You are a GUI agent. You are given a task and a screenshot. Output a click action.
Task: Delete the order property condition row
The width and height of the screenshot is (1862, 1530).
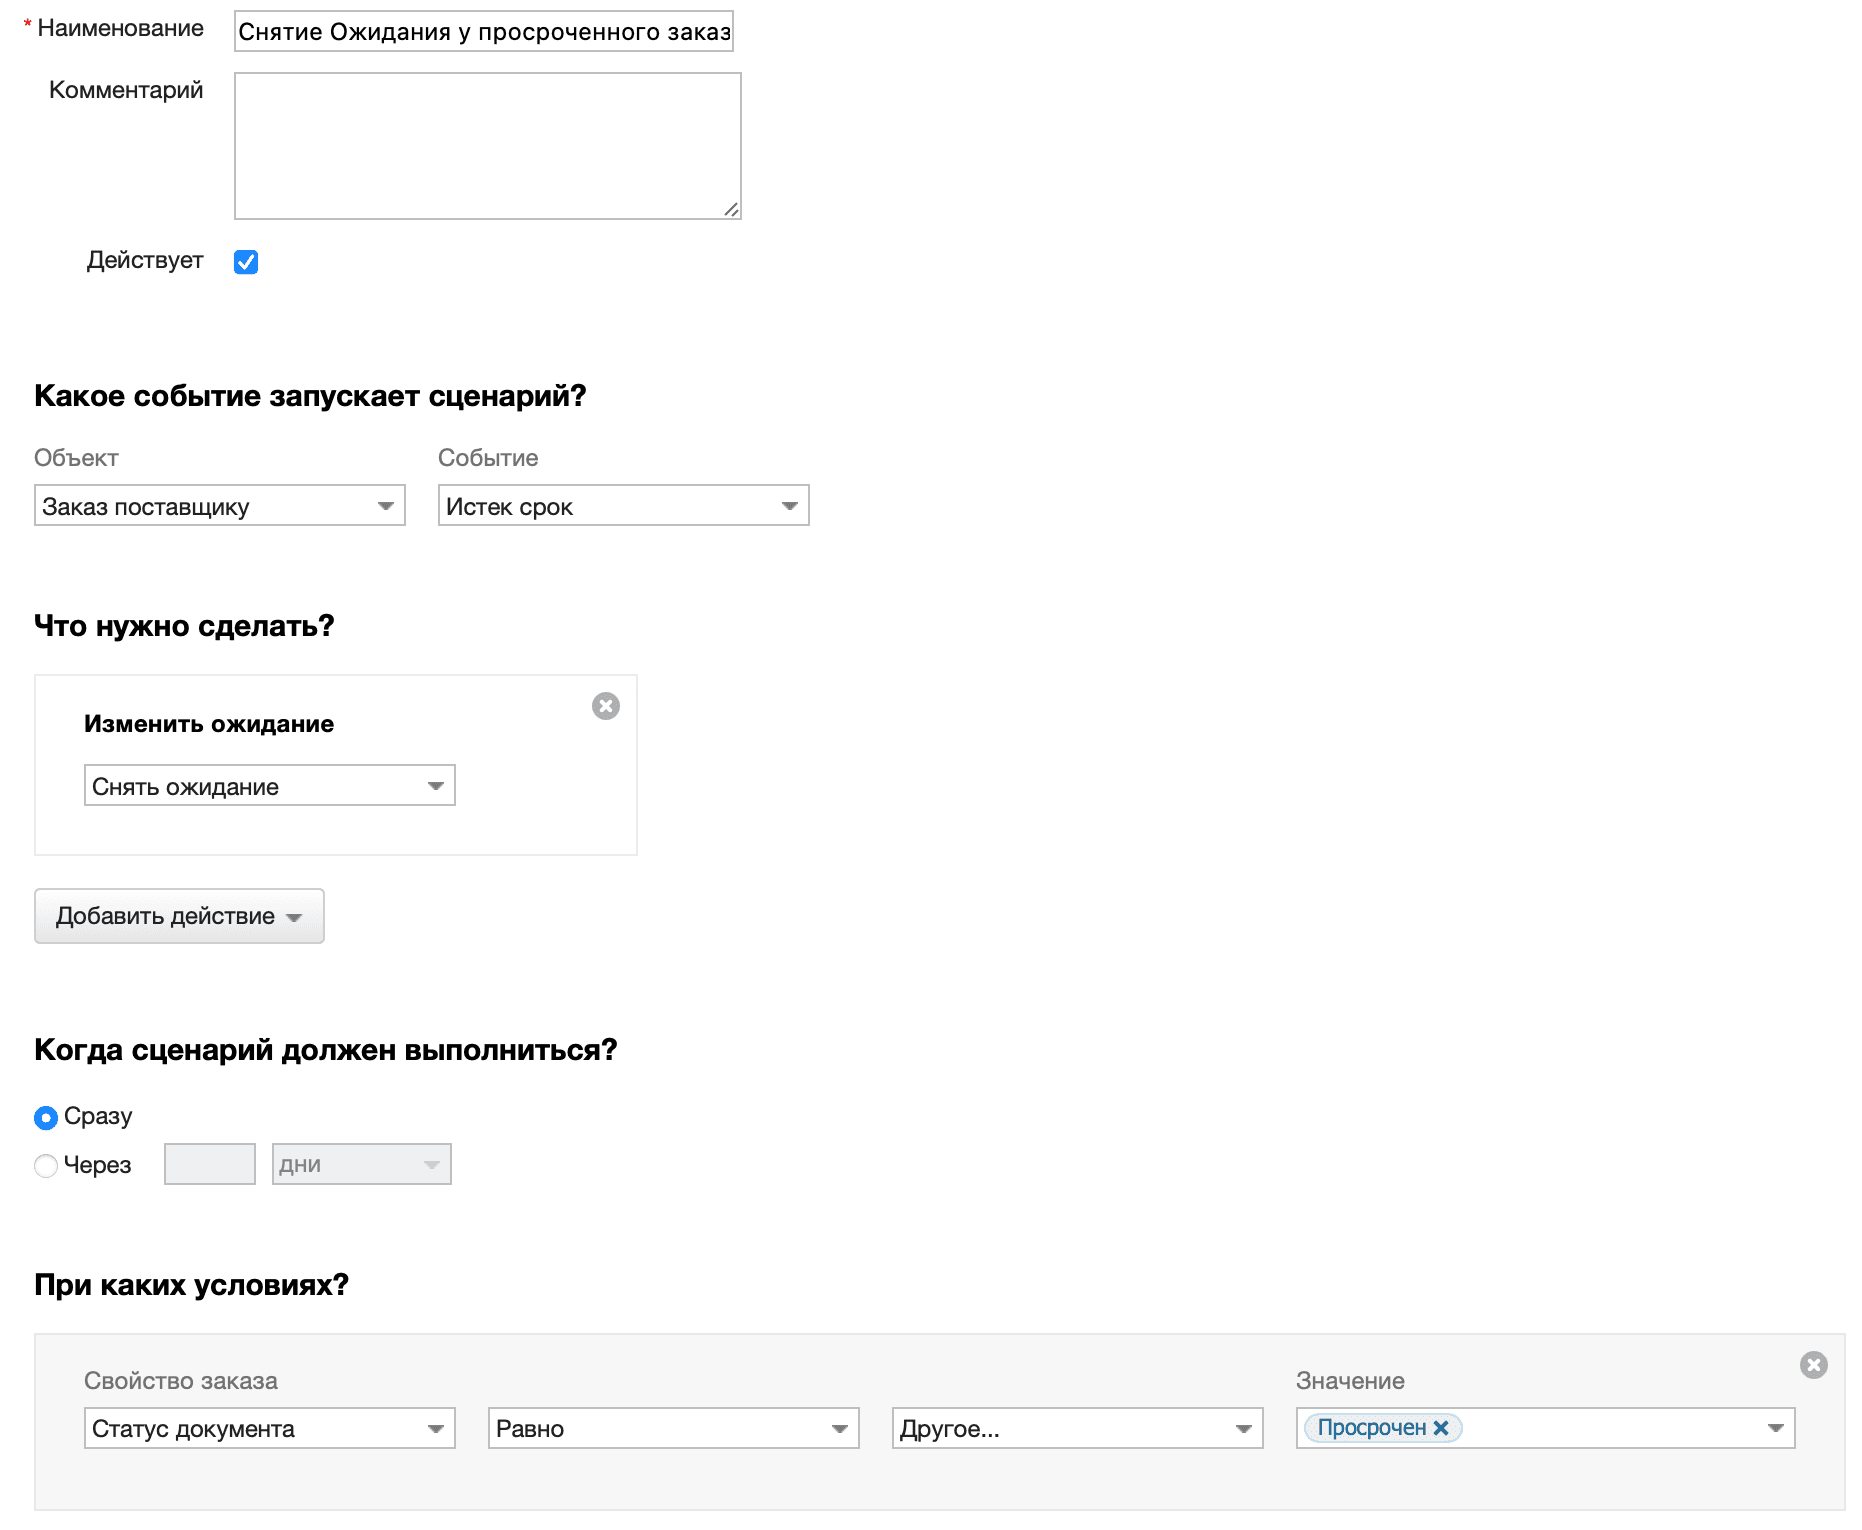pos(1813,1365)
